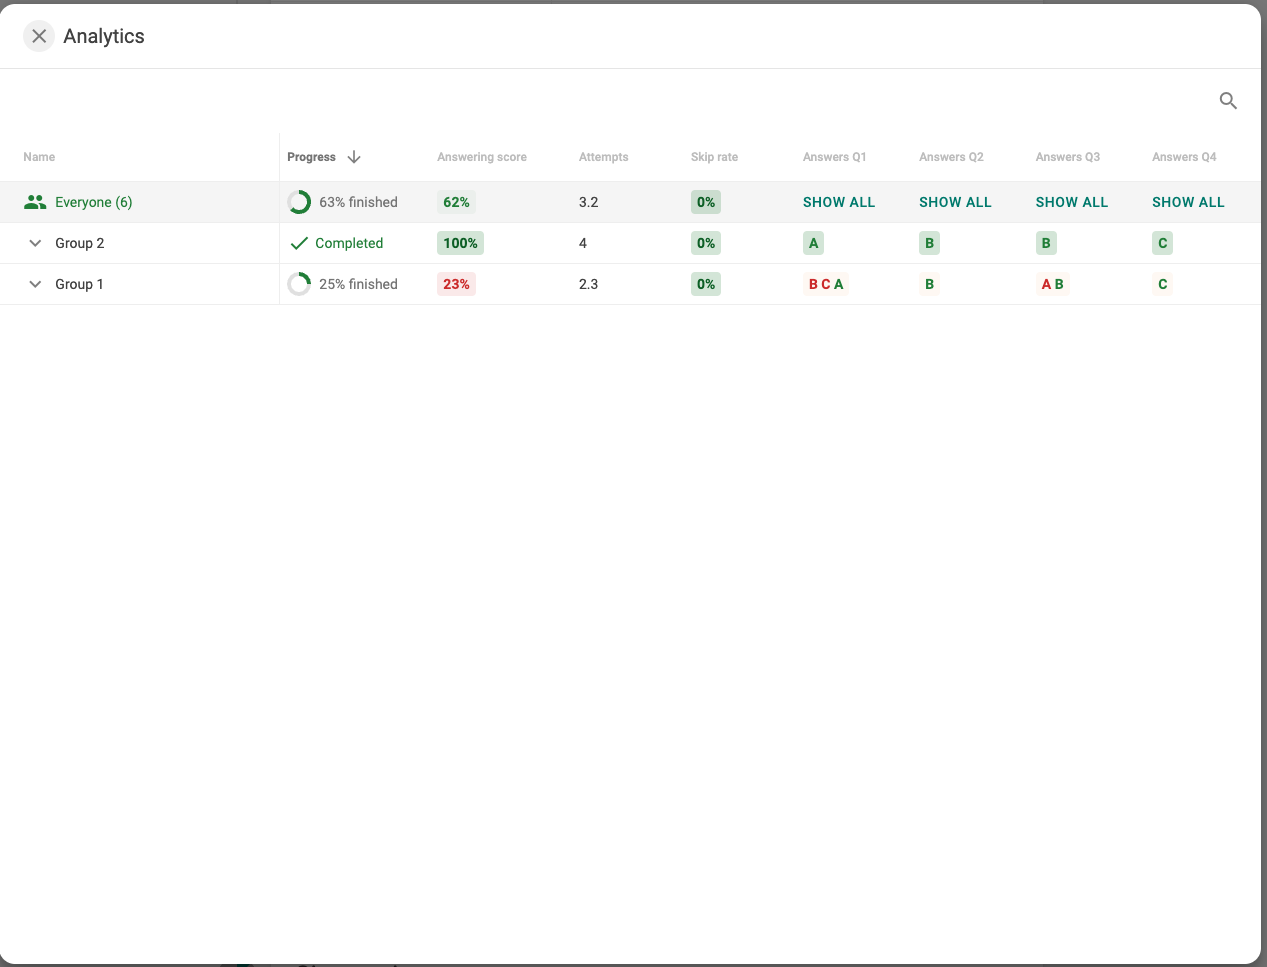This screenshot has width=1267, height=967.
Task: Expand the Group 1 row
Action: coord(35,284)
